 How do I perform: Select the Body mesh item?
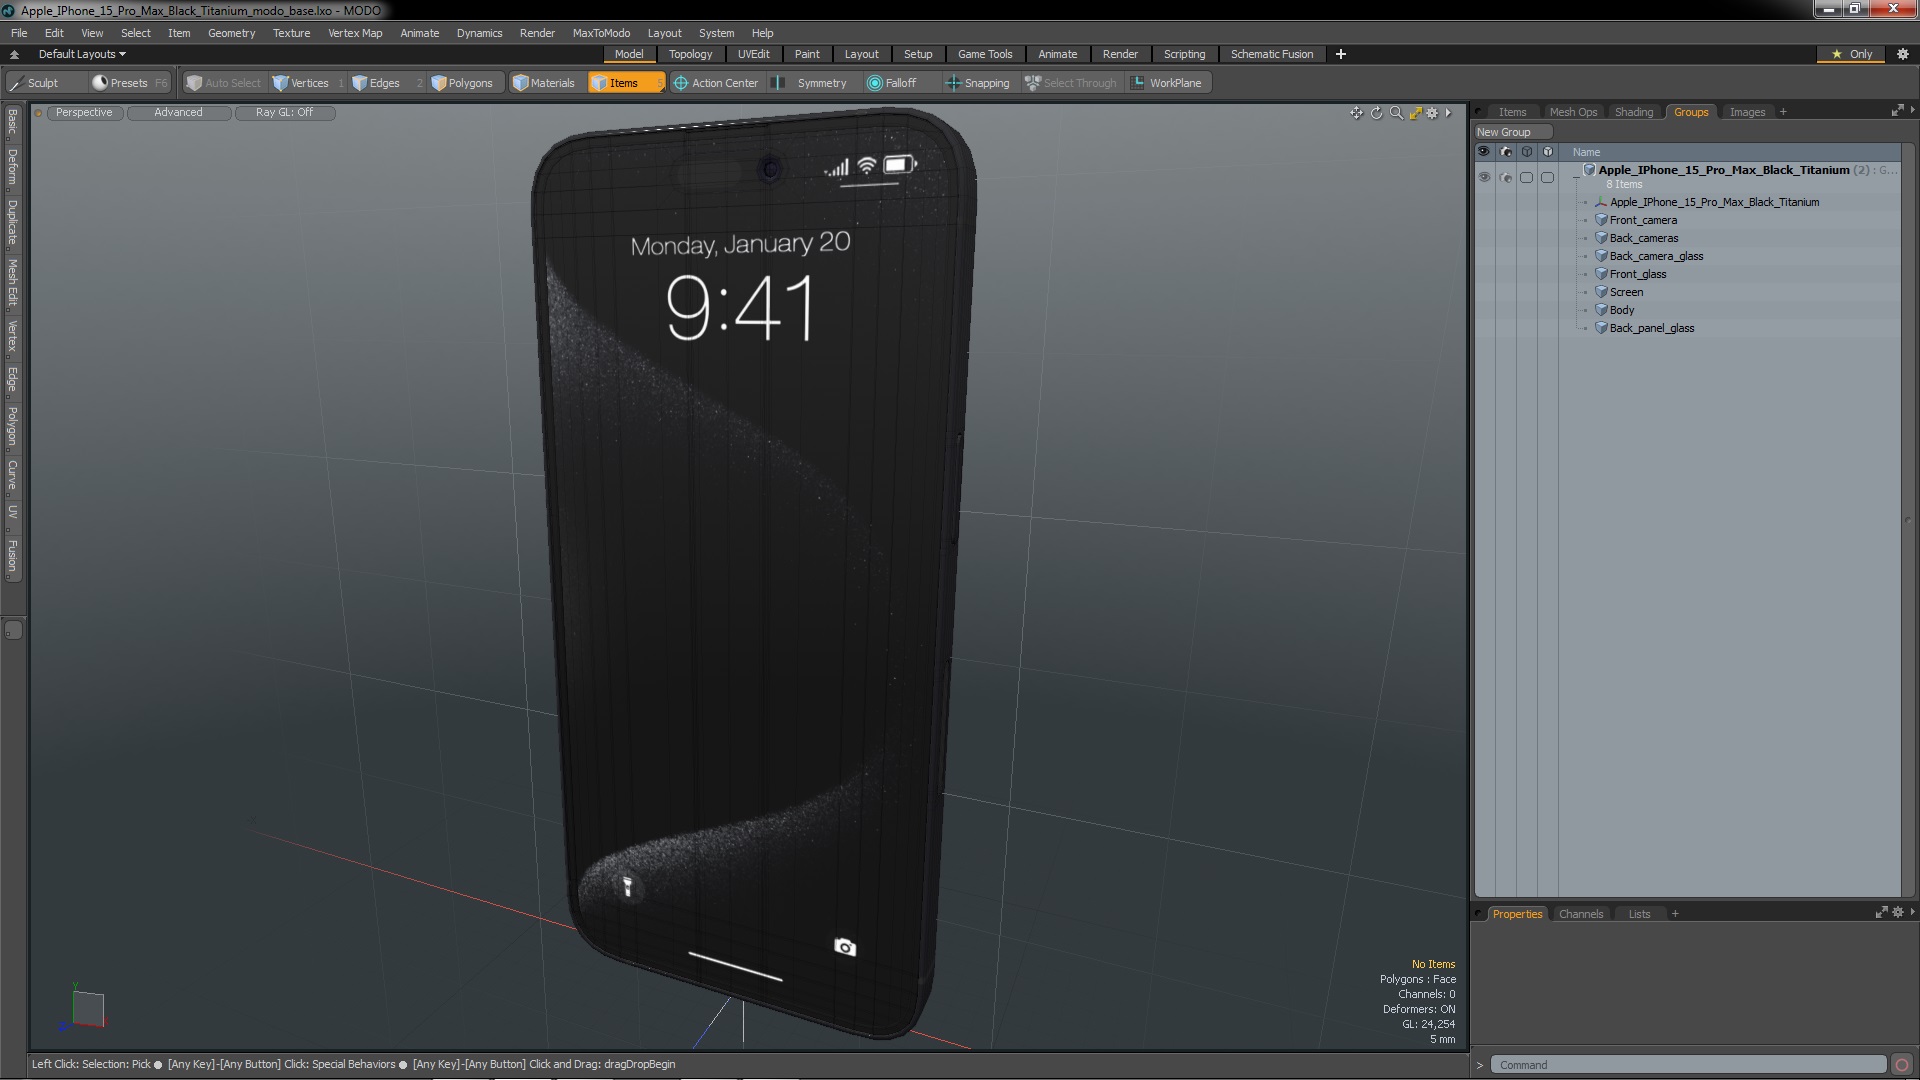[x=1622, y=310]
